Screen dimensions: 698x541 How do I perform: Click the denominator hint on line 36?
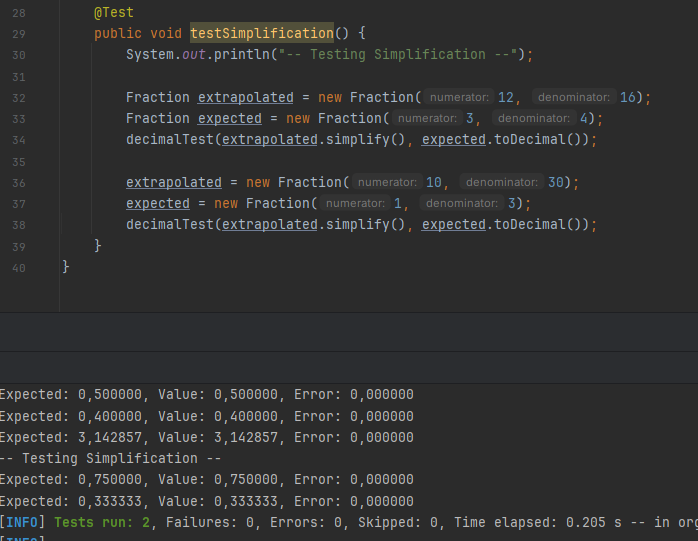pyautogui.click(x=501, y=183)
